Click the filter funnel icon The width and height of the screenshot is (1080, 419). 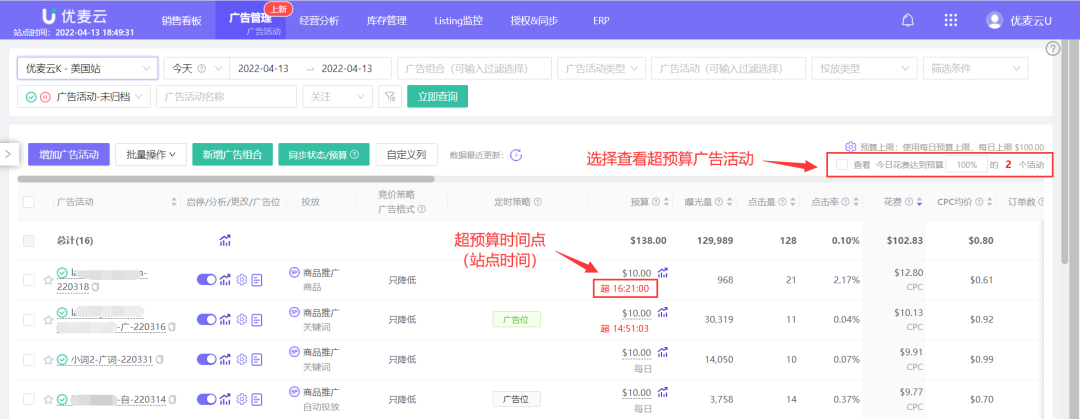390,96
